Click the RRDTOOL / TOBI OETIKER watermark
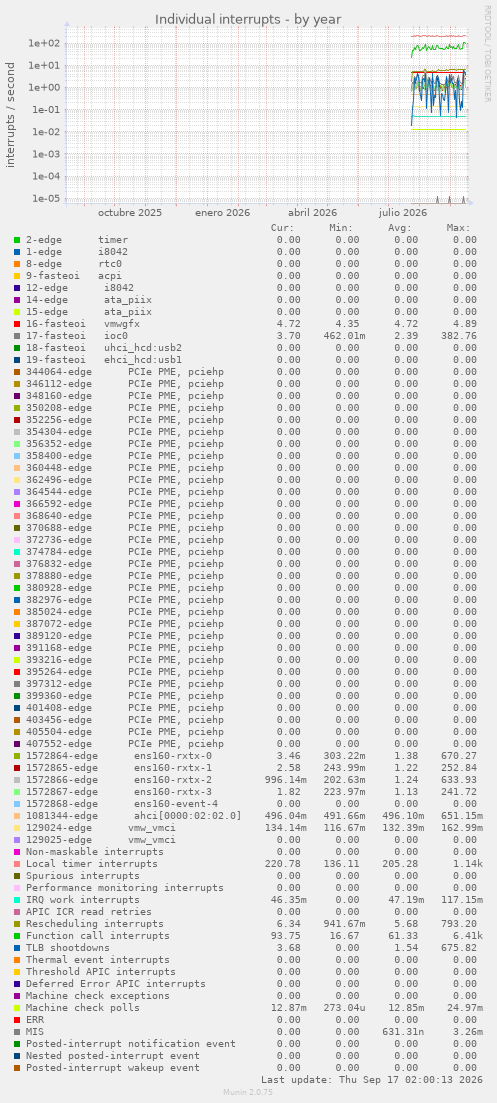The width and height of the screenshot is (497, 1103). (487, 53)
